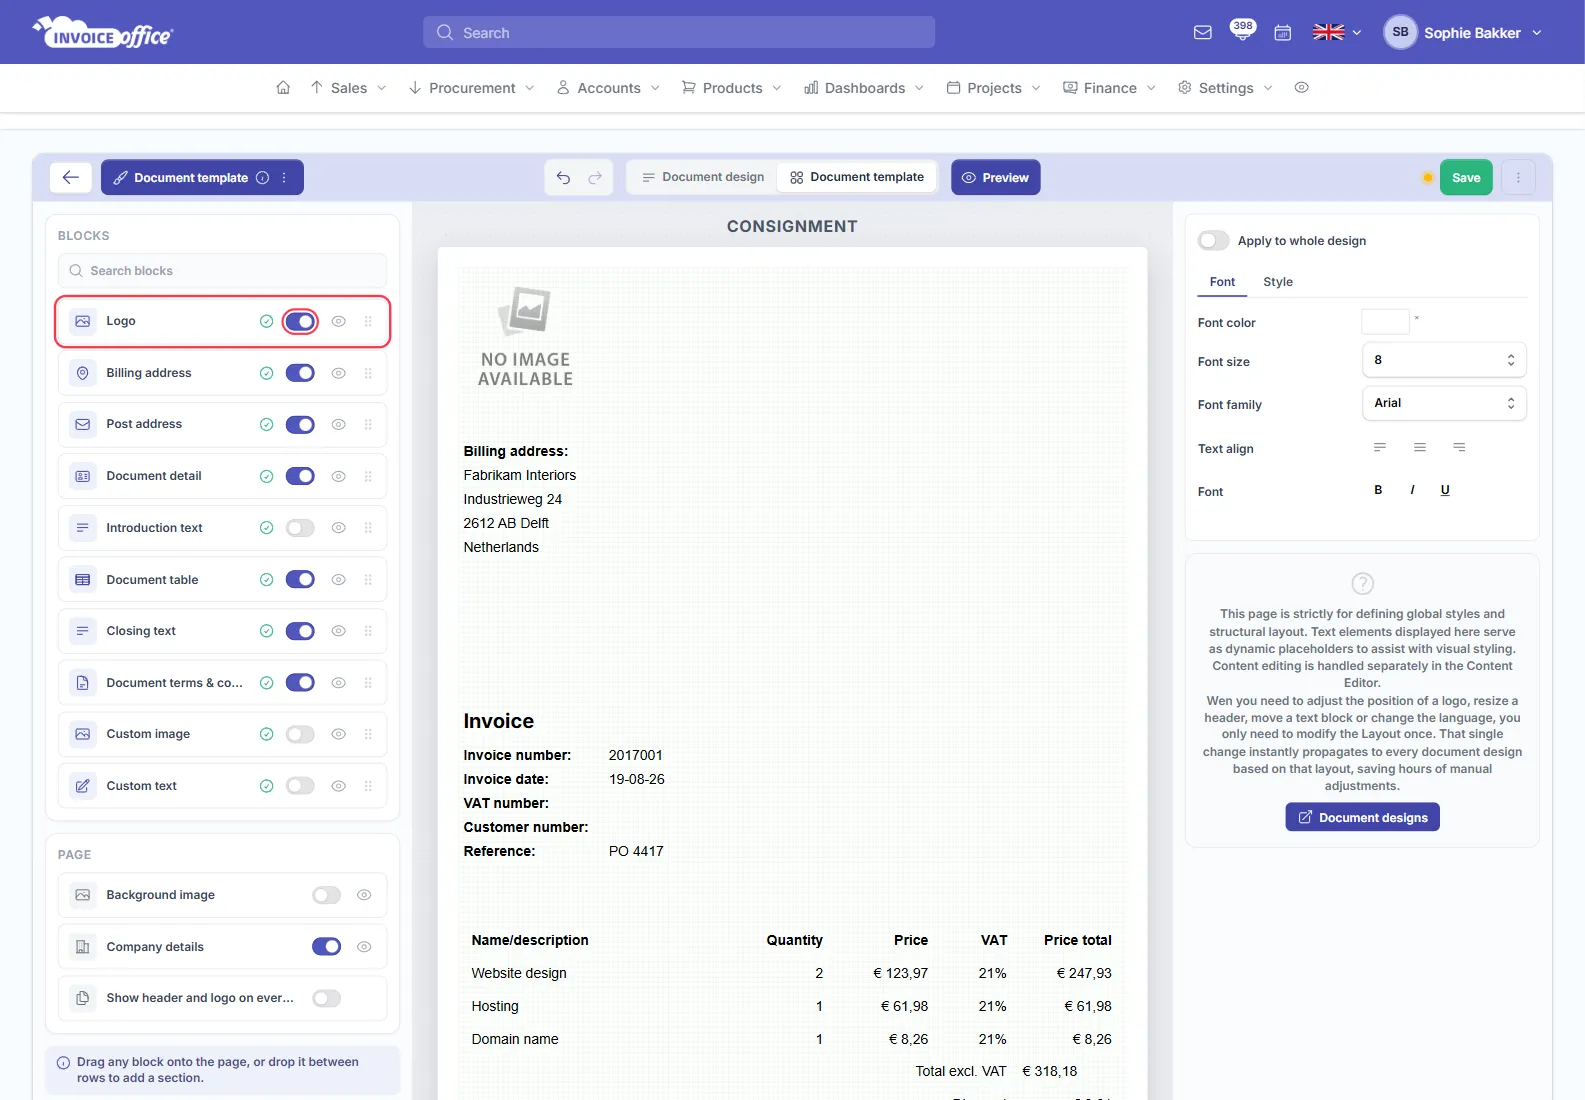Enable the Introduction text block switch

coord(300,528)
